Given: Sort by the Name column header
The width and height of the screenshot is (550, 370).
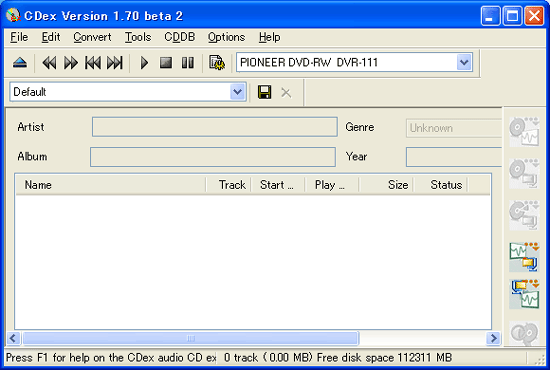Looking at the screenshot, I should coord(111,185).
